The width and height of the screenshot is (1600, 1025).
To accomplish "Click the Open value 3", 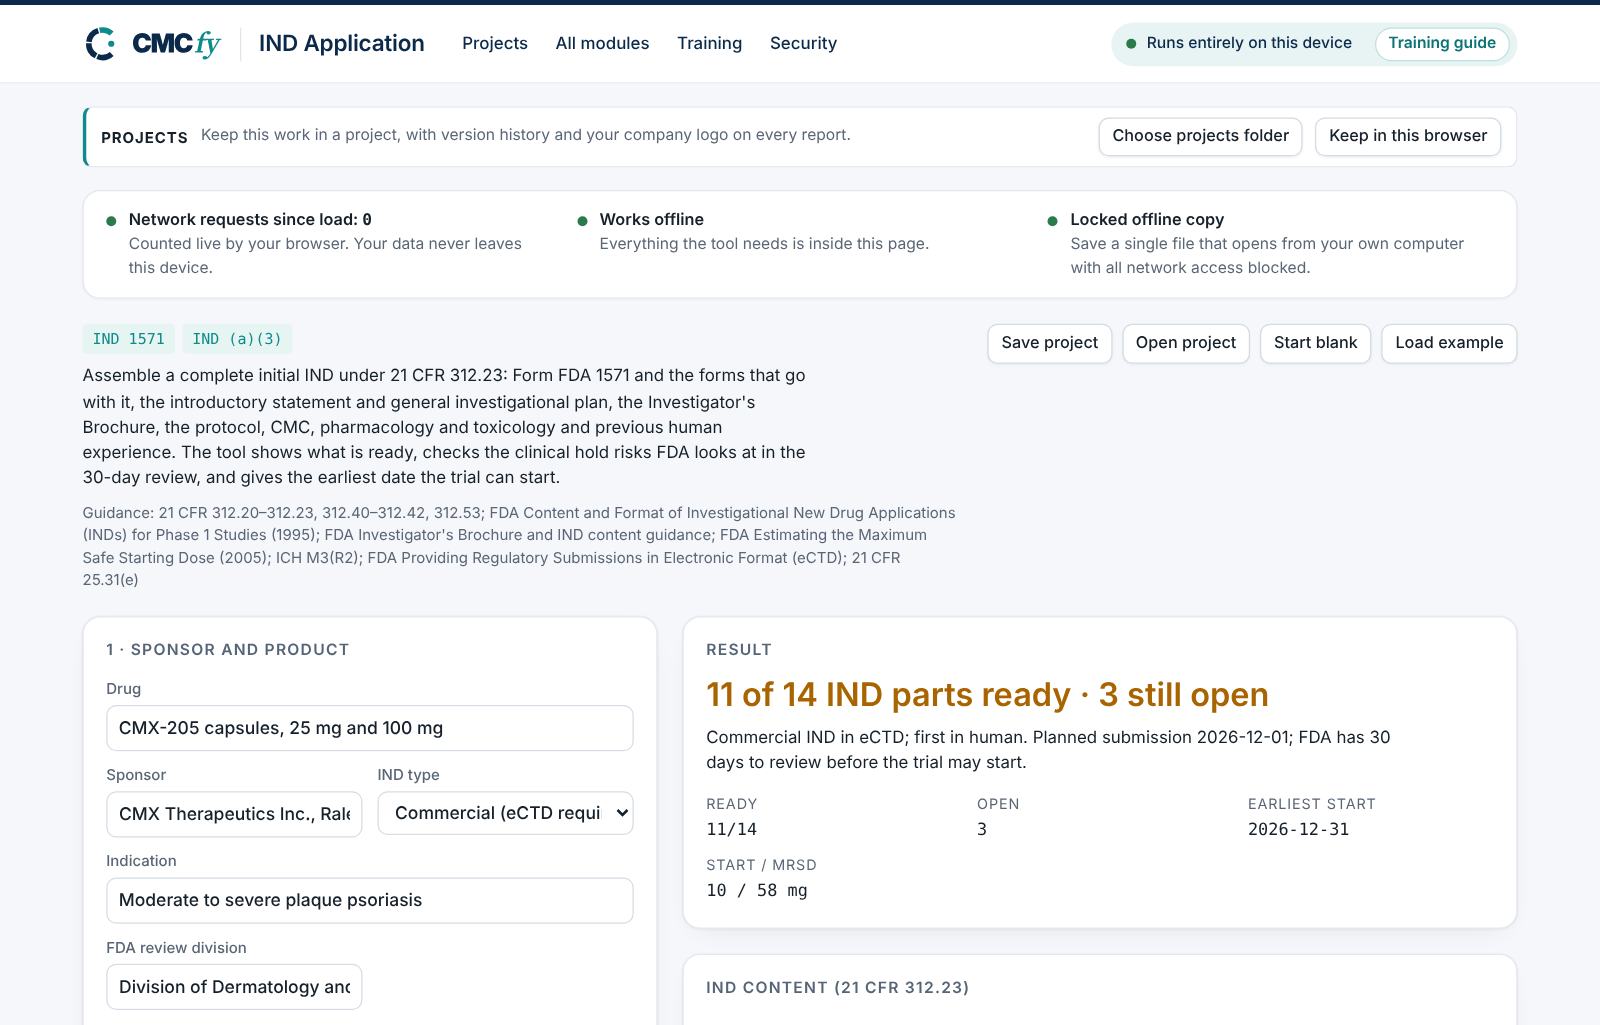I will coord(982,829).
